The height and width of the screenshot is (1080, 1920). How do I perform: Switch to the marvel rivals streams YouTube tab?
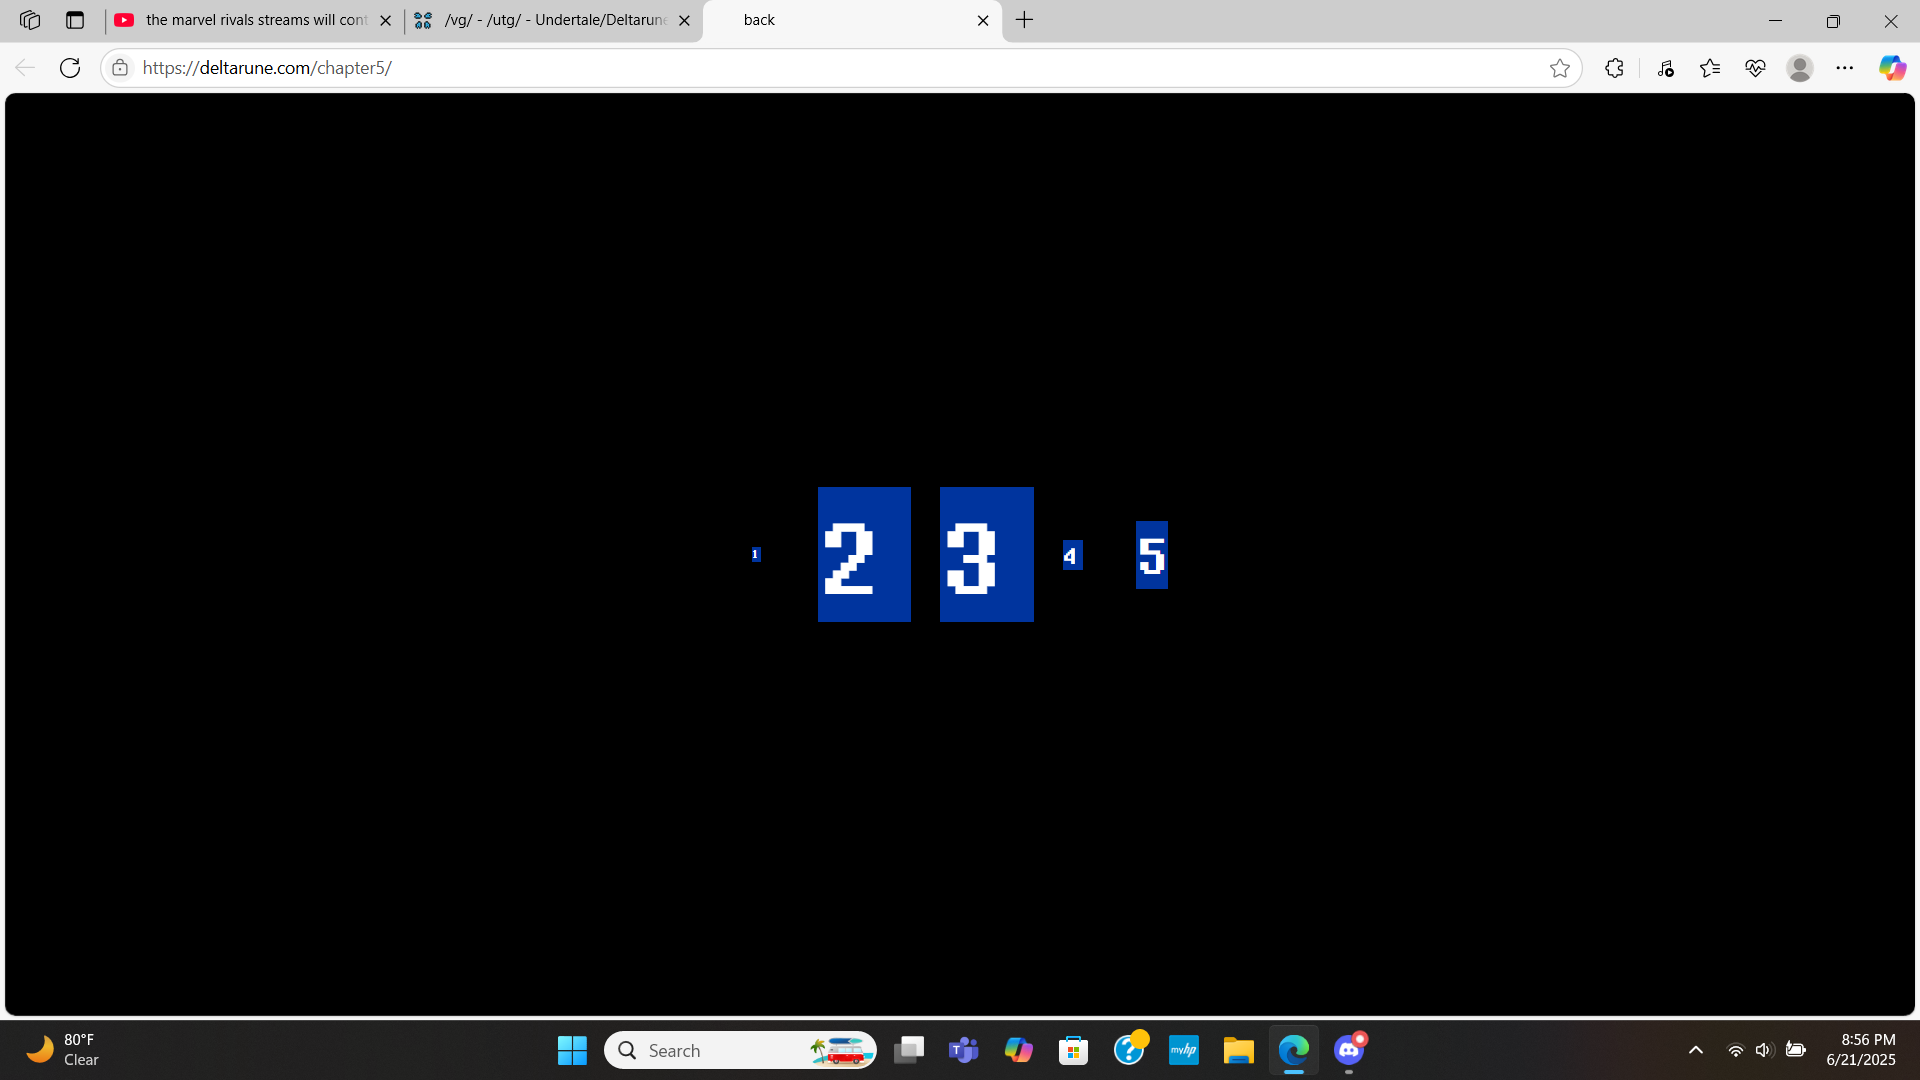click(255, 20)
